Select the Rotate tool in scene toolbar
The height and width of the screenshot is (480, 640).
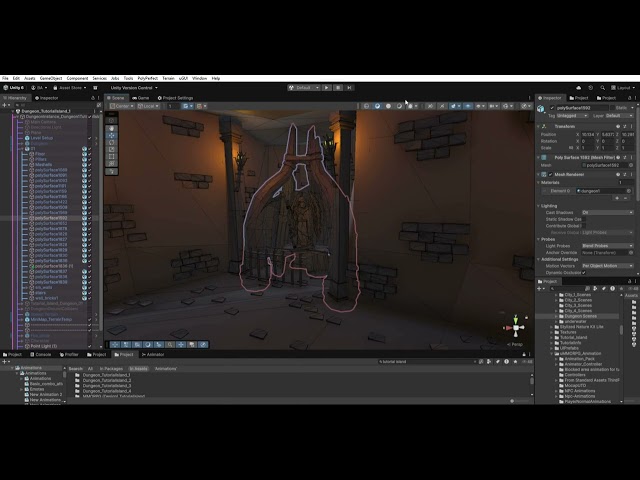pyautogui.click(x=111, y=142)
